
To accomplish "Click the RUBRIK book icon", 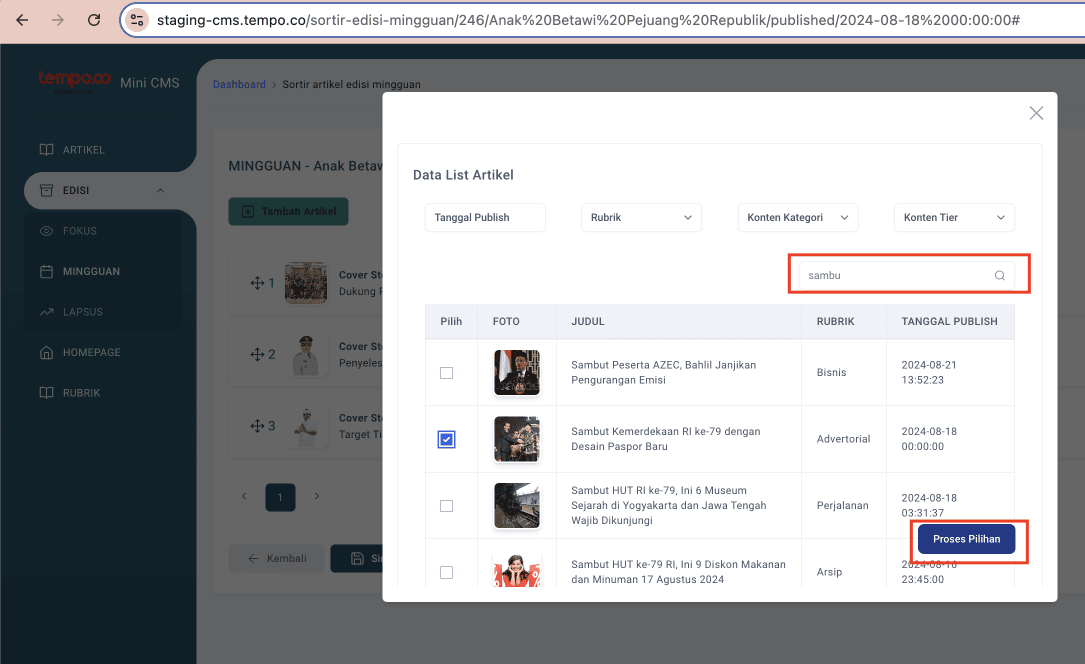I will click(x=46, y=393).
